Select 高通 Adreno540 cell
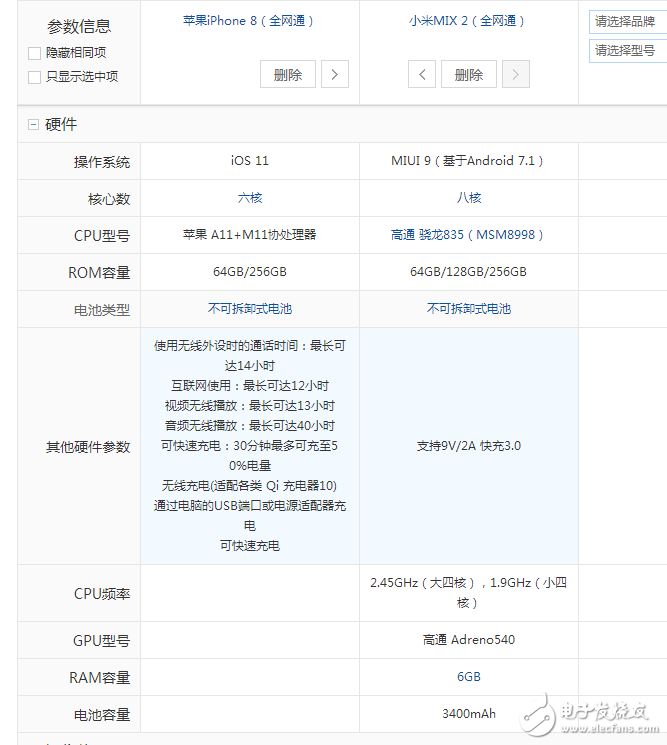Viewport: 667px width, 745px height. pyautogui.click(x=469, y=640)
